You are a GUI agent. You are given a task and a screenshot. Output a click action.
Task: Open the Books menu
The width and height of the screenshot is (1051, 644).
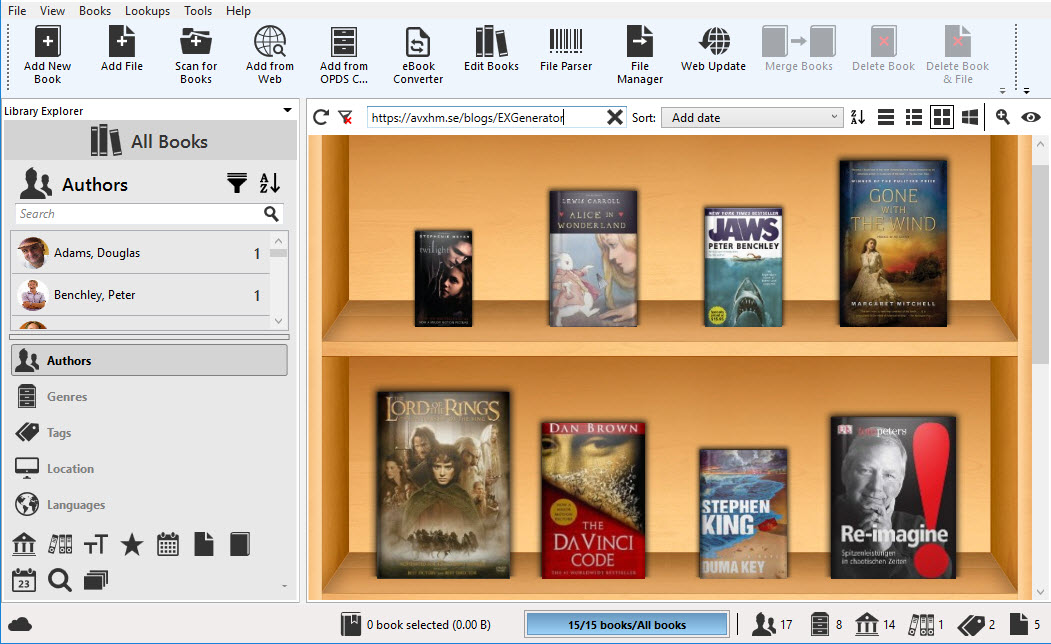95,11
